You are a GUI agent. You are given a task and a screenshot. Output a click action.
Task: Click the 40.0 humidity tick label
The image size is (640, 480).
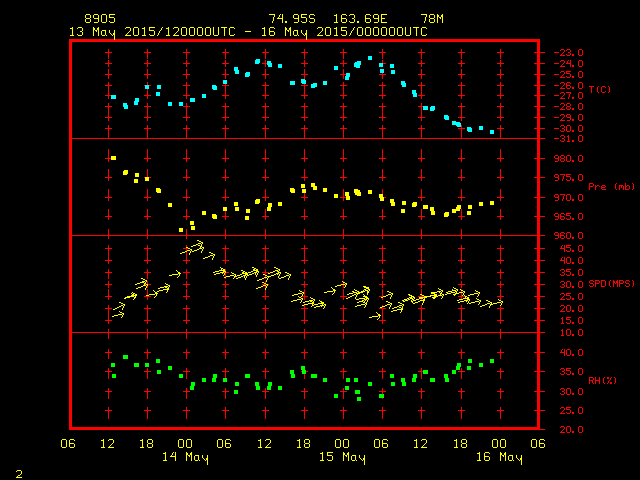point(571,353)
